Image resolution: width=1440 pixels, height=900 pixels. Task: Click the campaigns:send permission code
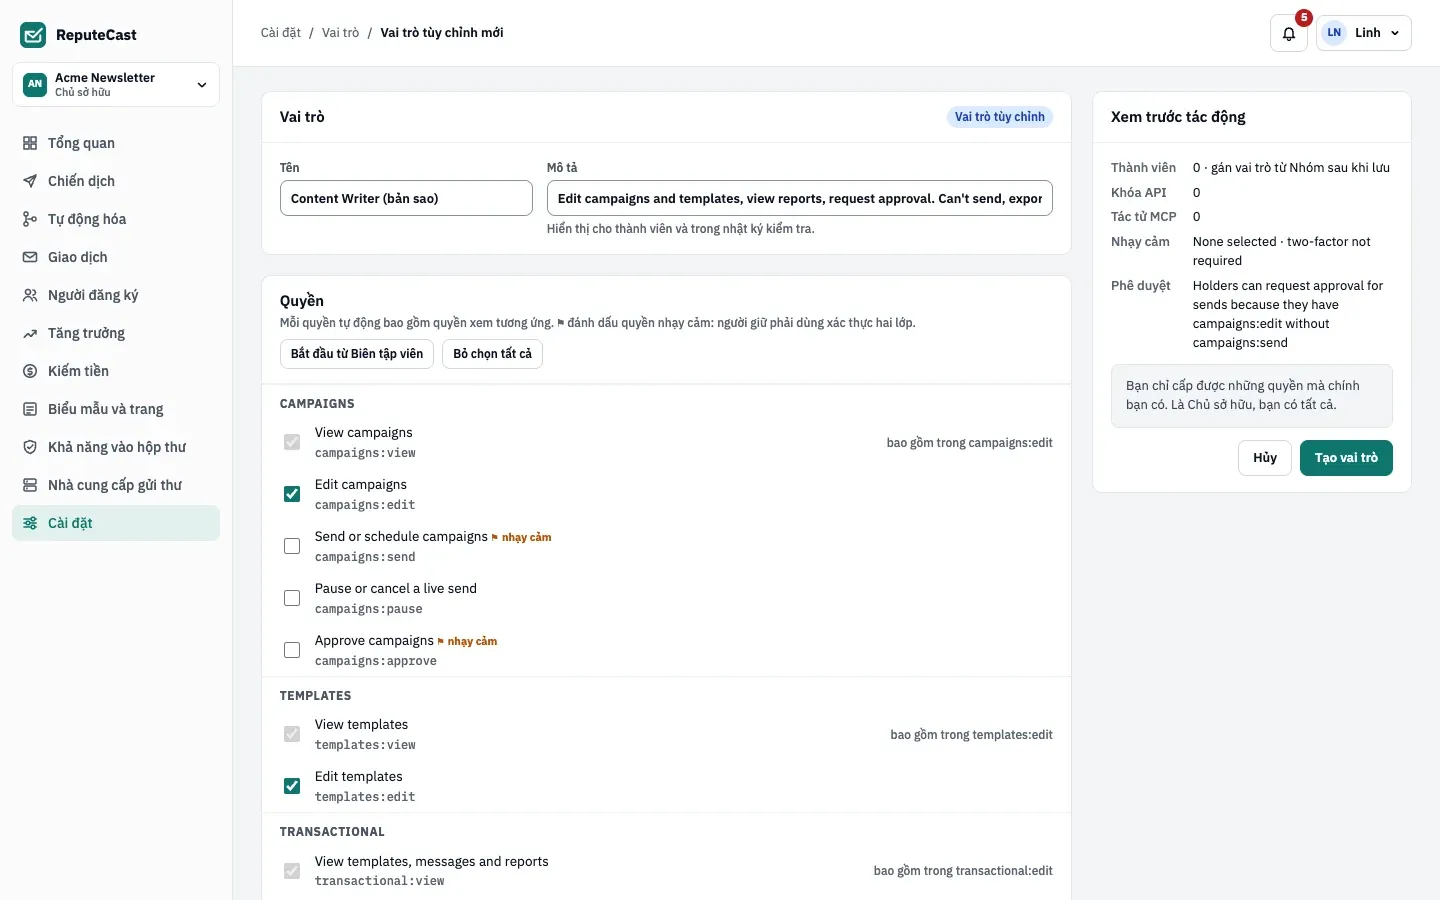[365, 557]
